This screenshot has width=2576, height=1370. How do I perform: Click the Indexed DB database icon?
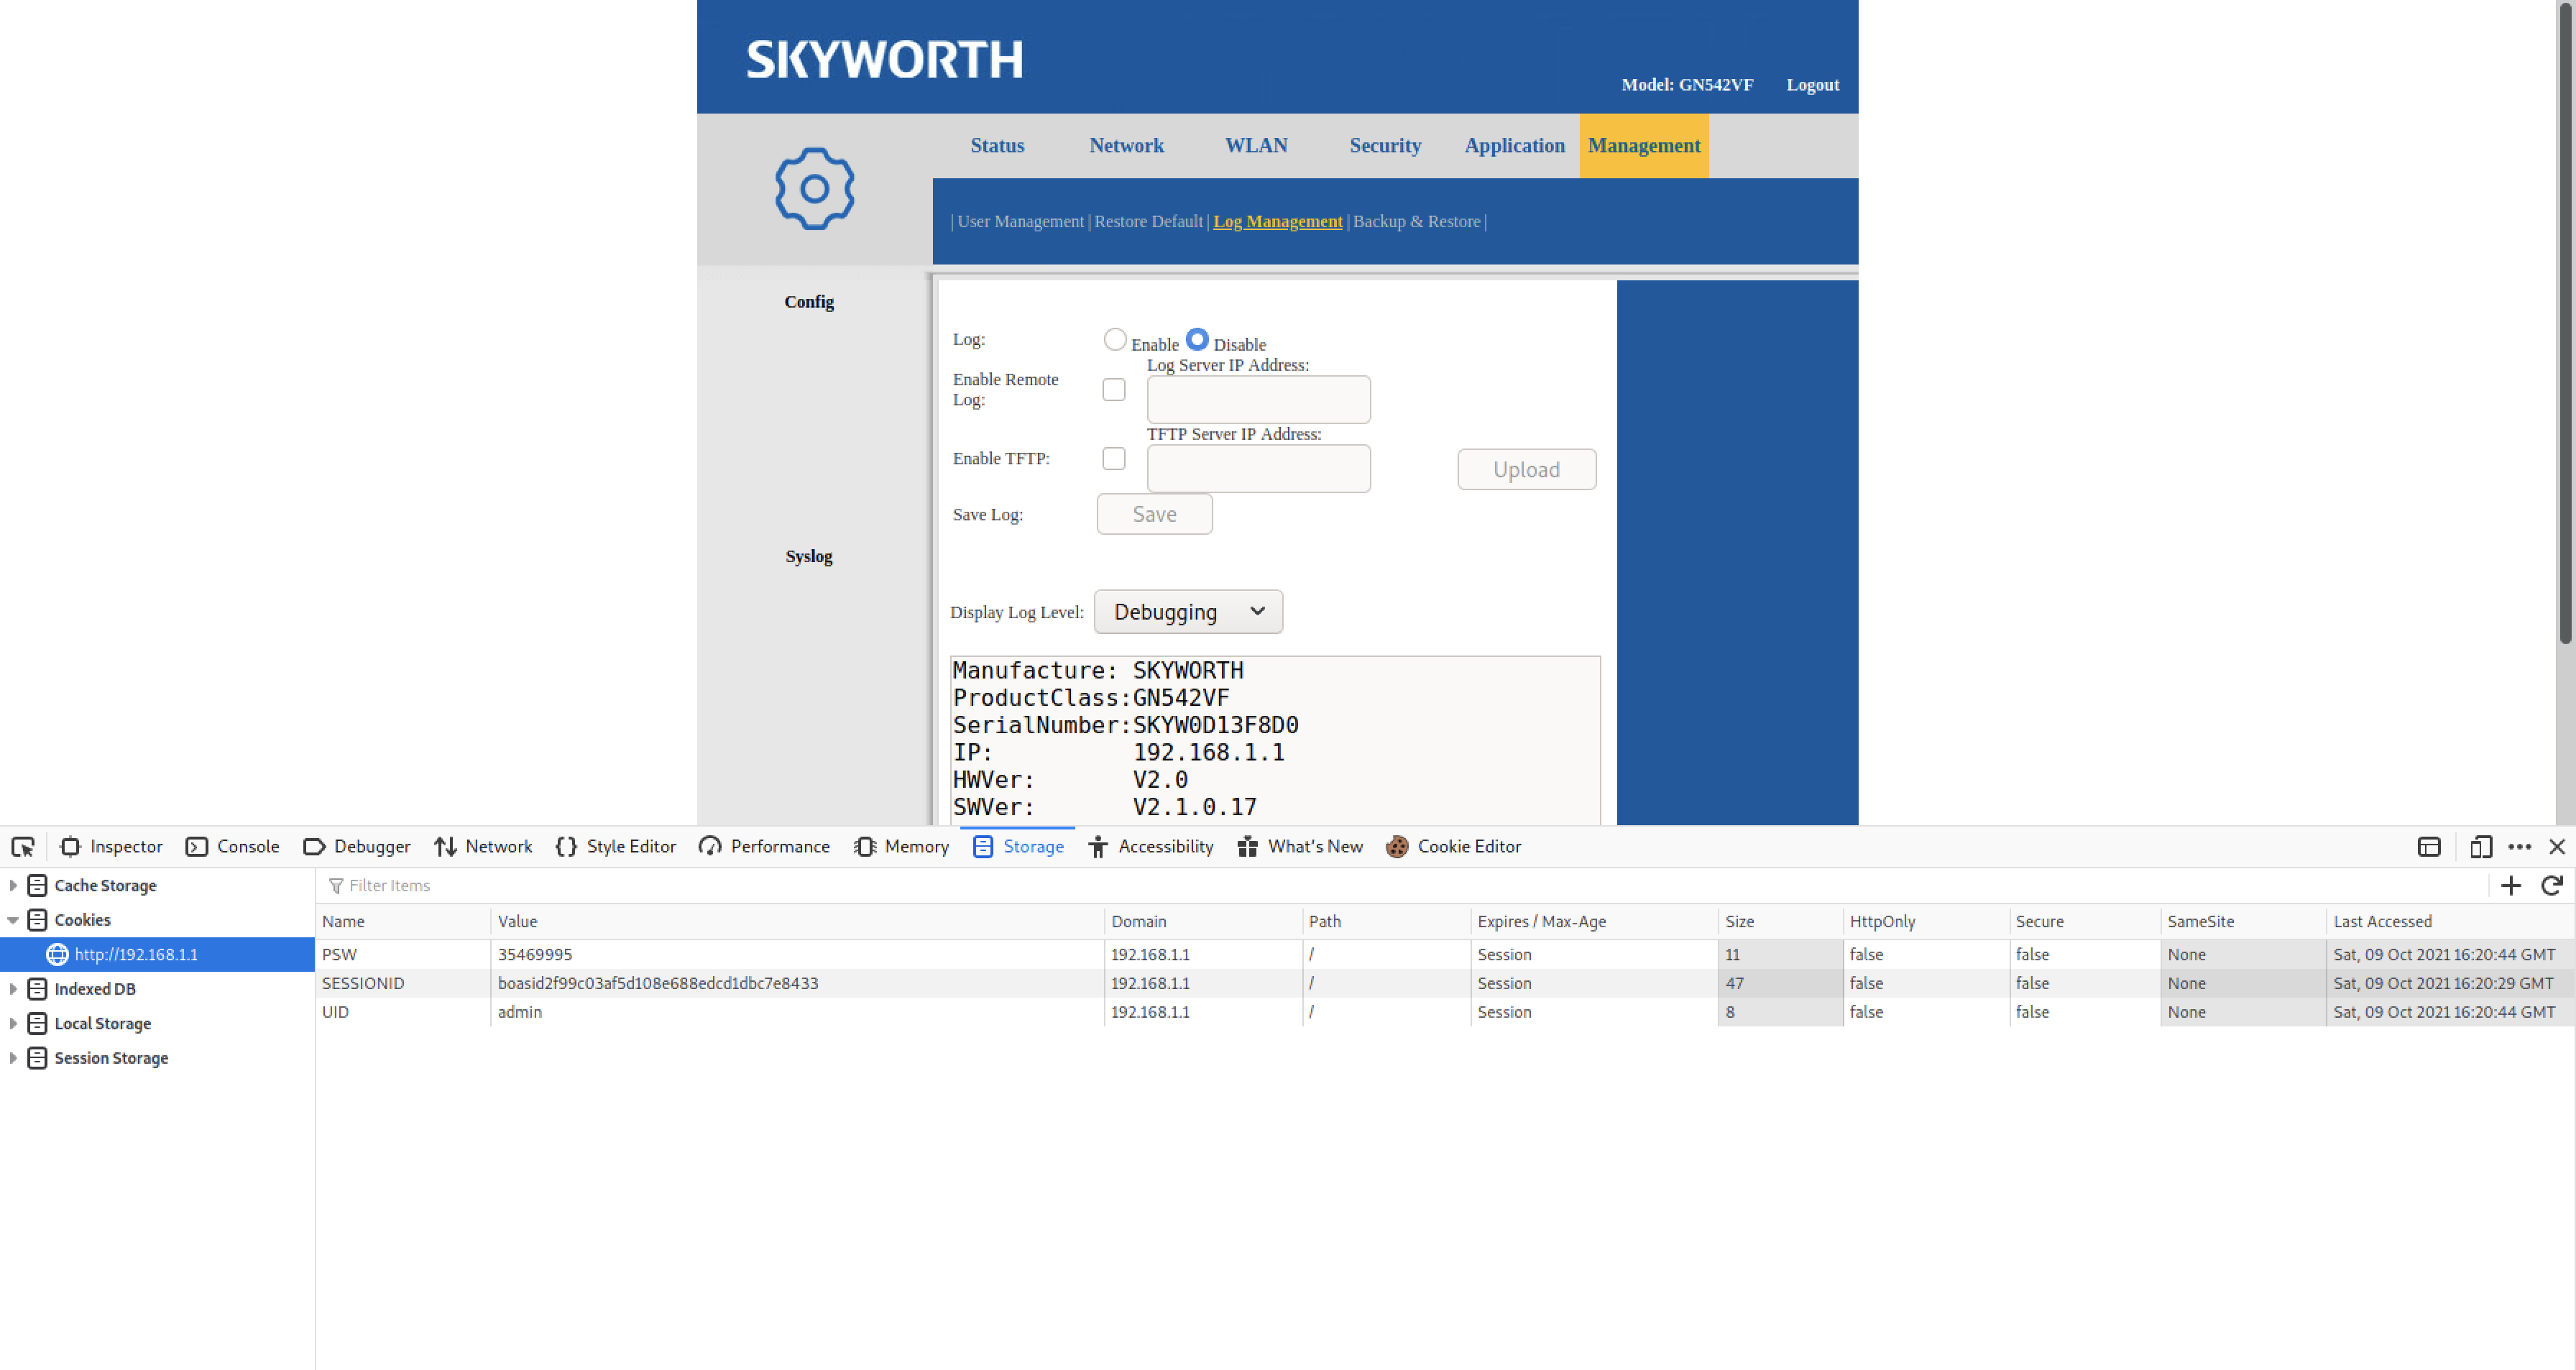coord(37,989)
